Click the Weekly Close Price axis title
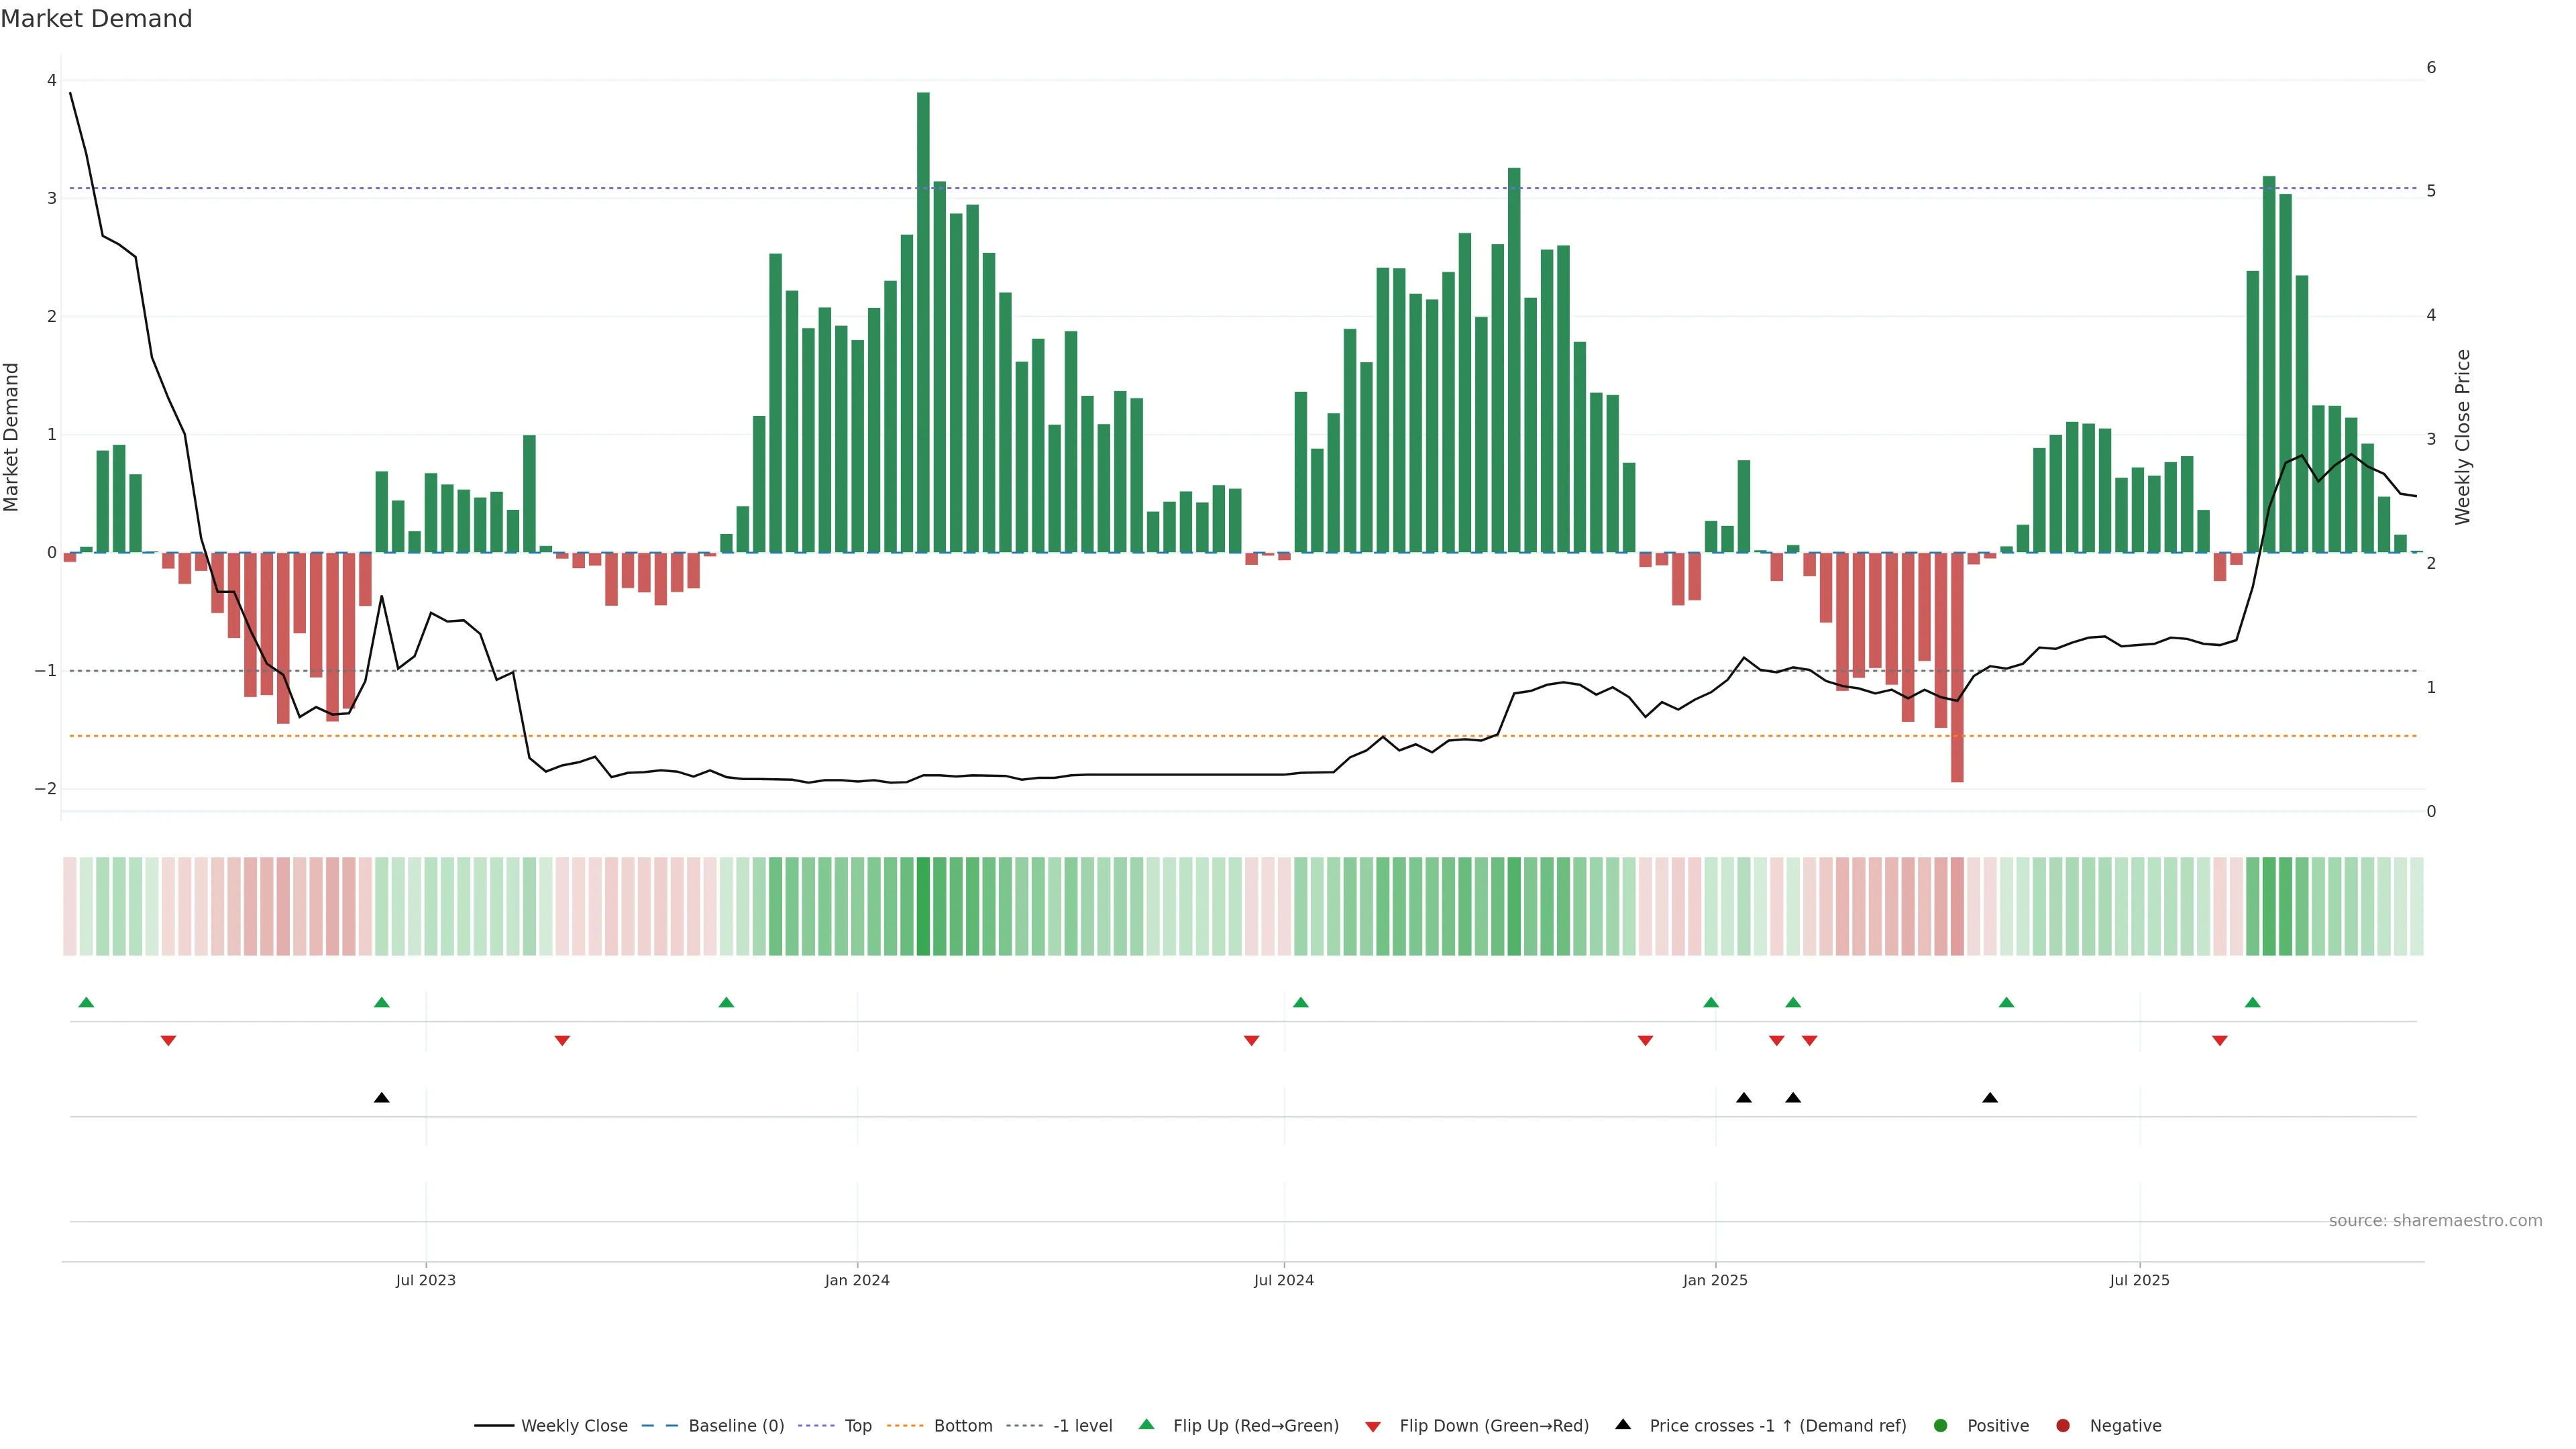The image size is (2576, 1449). (x=2463, y=437)
